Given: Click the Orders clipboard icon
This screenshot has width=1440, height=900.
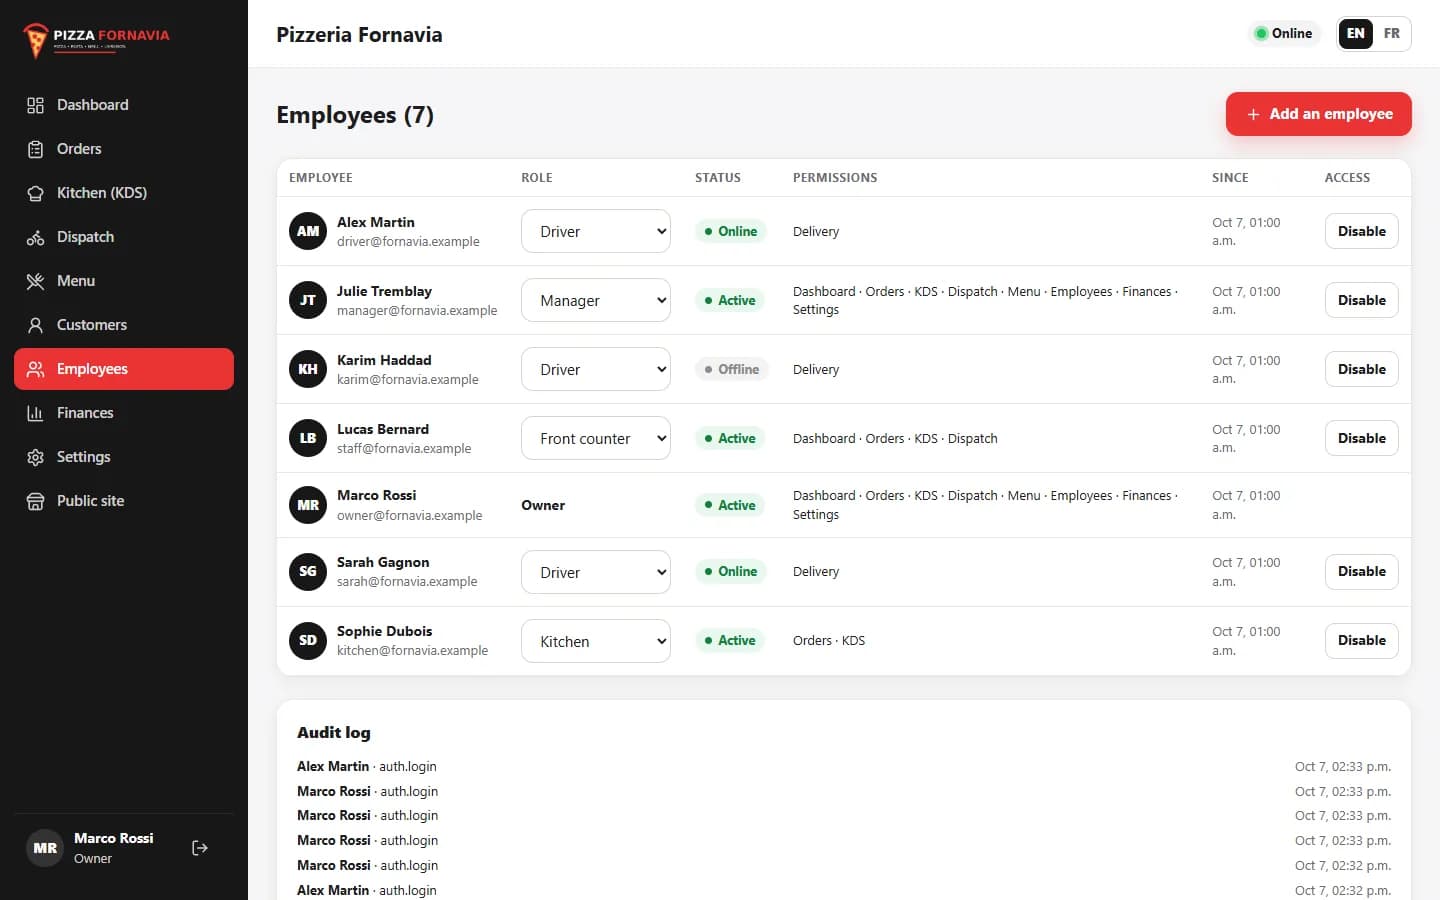Looking at the screenshot, I should 35,149.
